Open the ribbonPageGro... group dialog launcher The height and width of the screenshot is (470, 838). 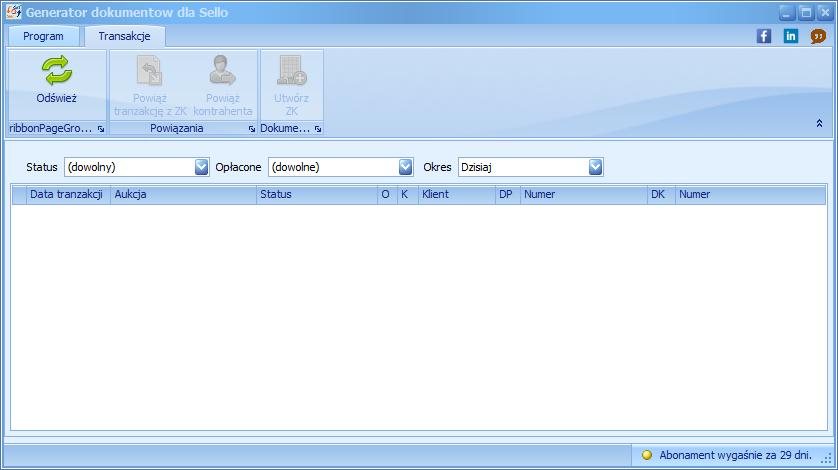coord(101,129)
